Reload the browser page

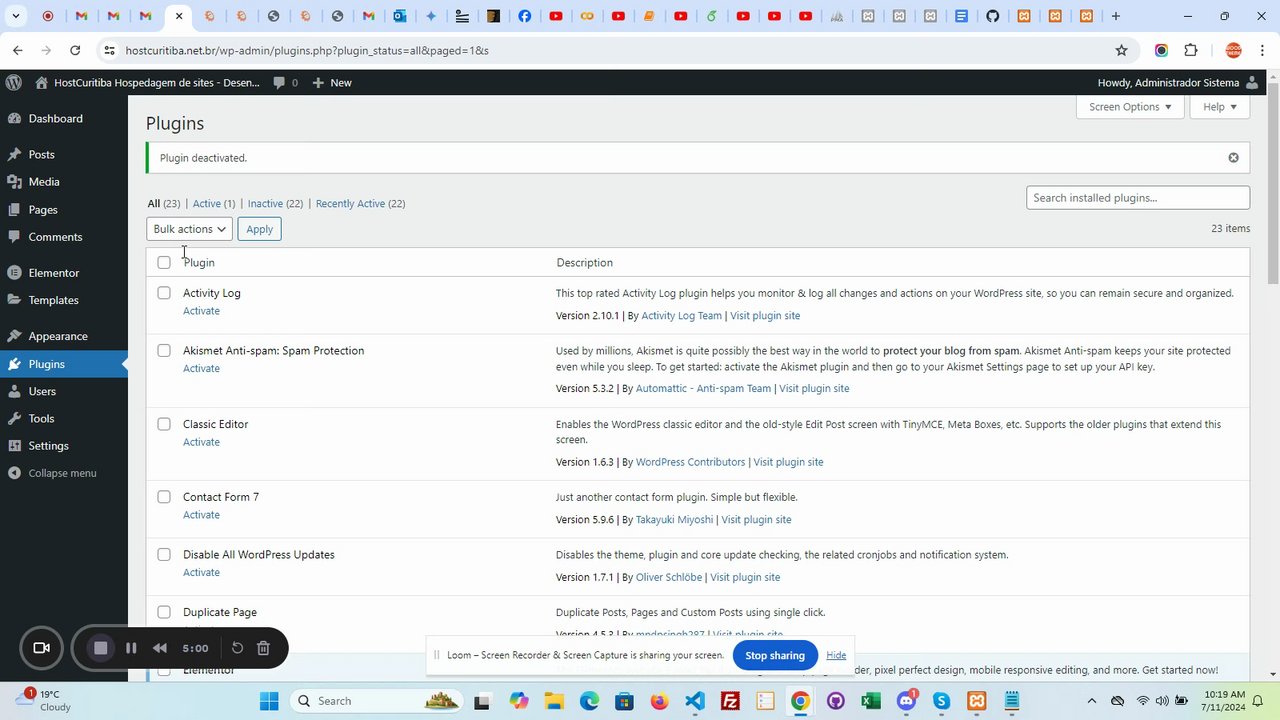point(75,50)
